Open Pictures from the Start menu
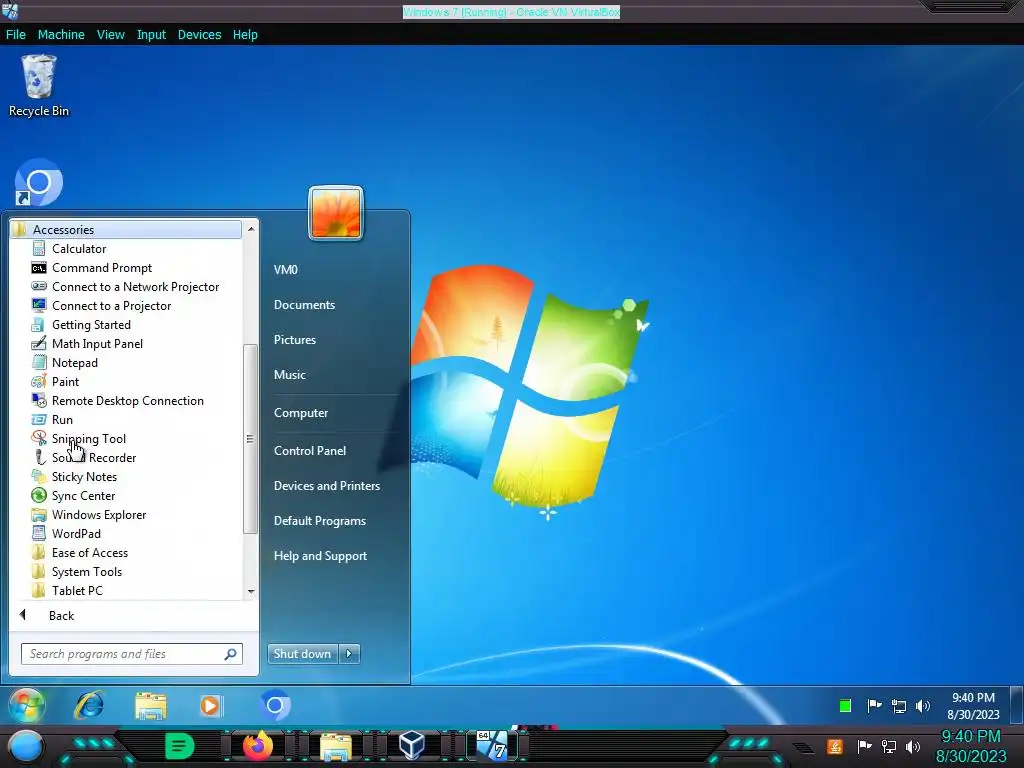1024x768 pixels. point(295,340)
